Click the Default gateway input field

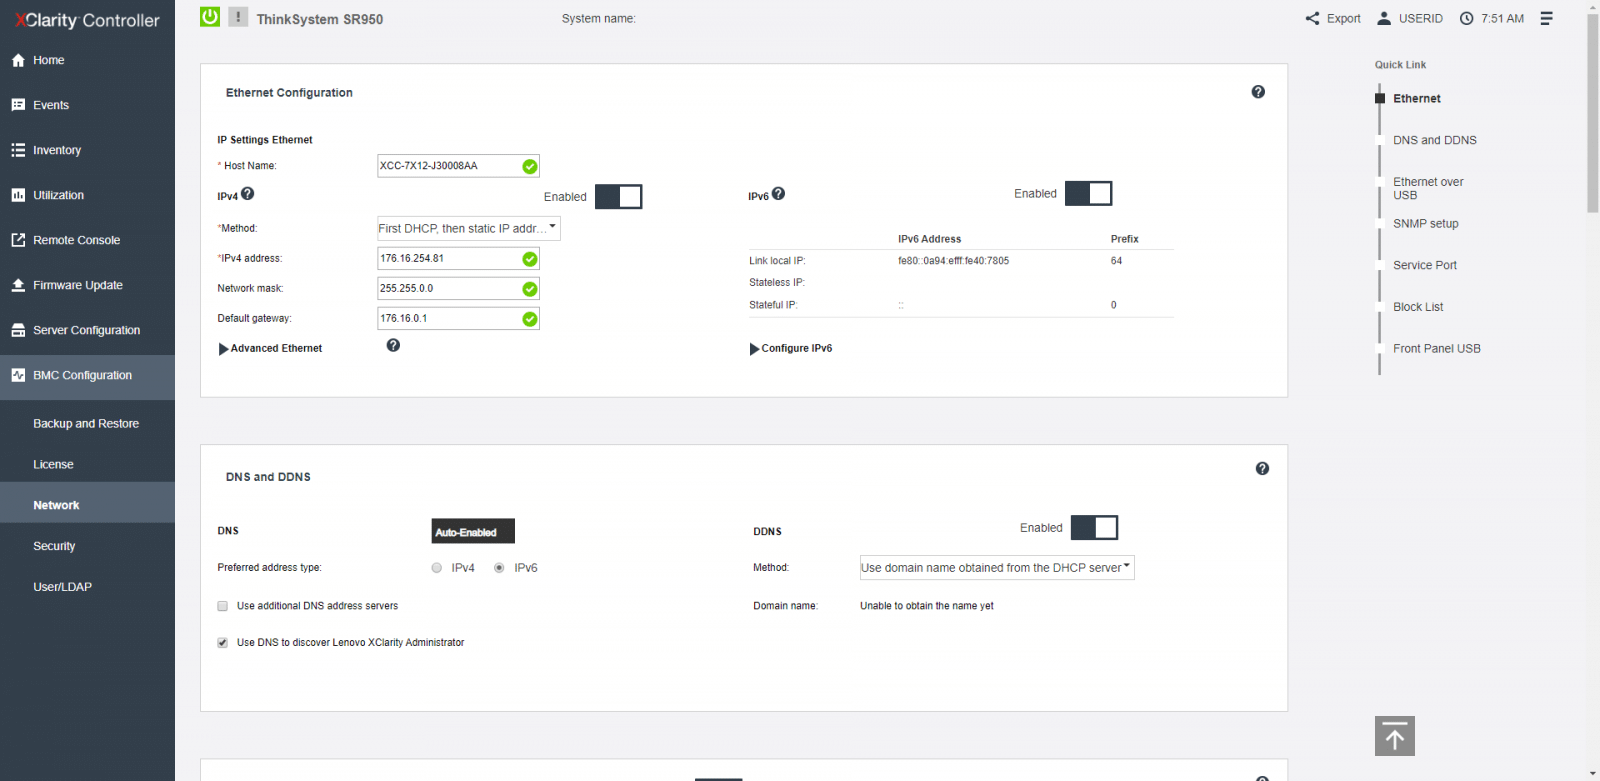click(x=458, y=319)
